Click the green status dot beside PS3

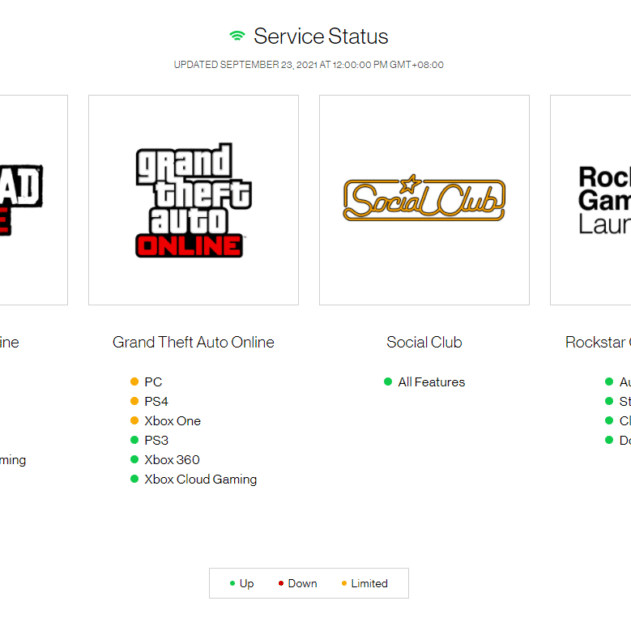click(134, 440)
